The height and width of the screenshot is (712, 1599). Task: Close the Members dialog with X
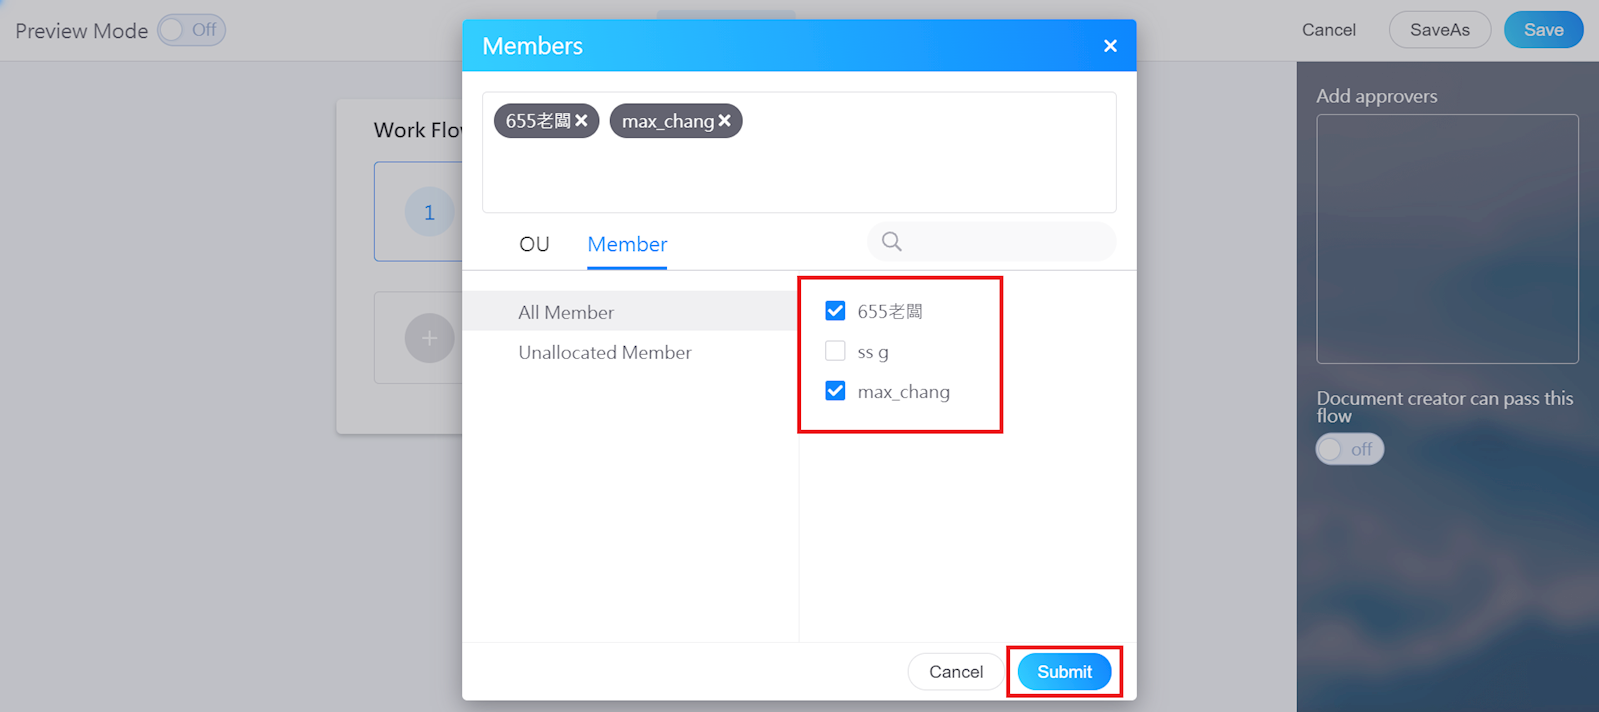1110,46
